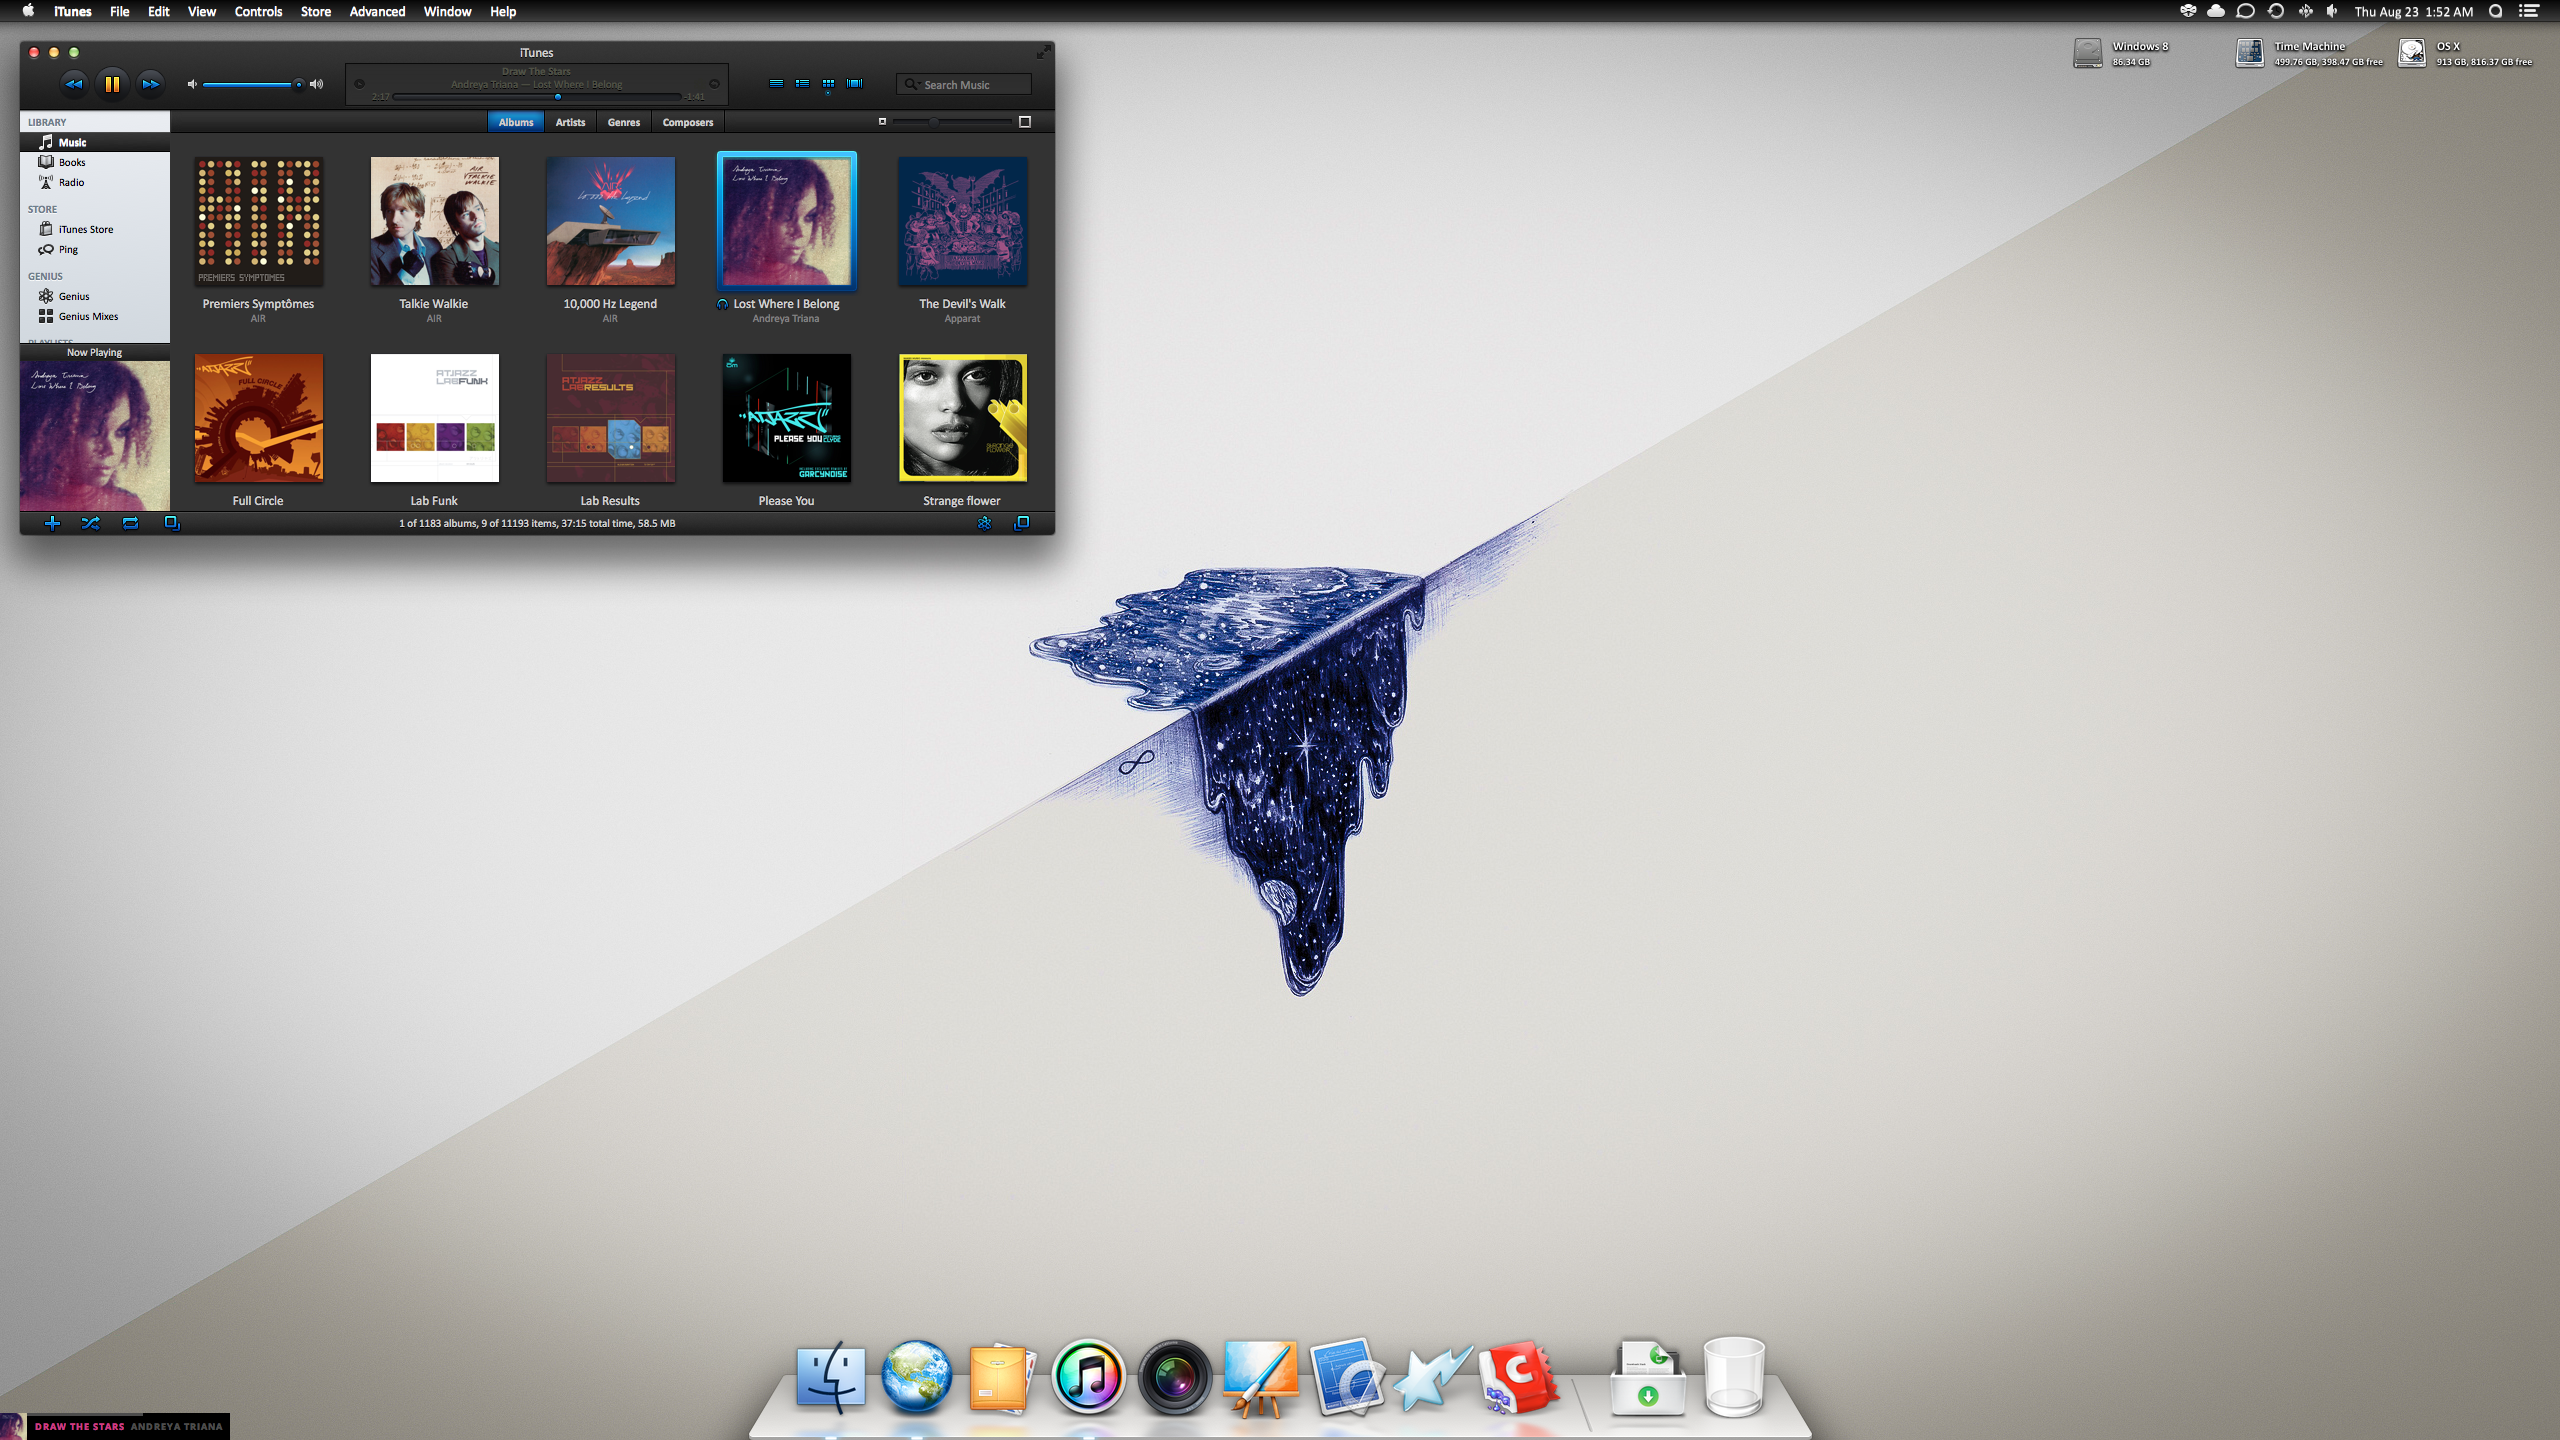Image resolution: width=2560 pixels, height=1440 pixels.
Task: Open the Music library
Action: click(x=95, y=142)
